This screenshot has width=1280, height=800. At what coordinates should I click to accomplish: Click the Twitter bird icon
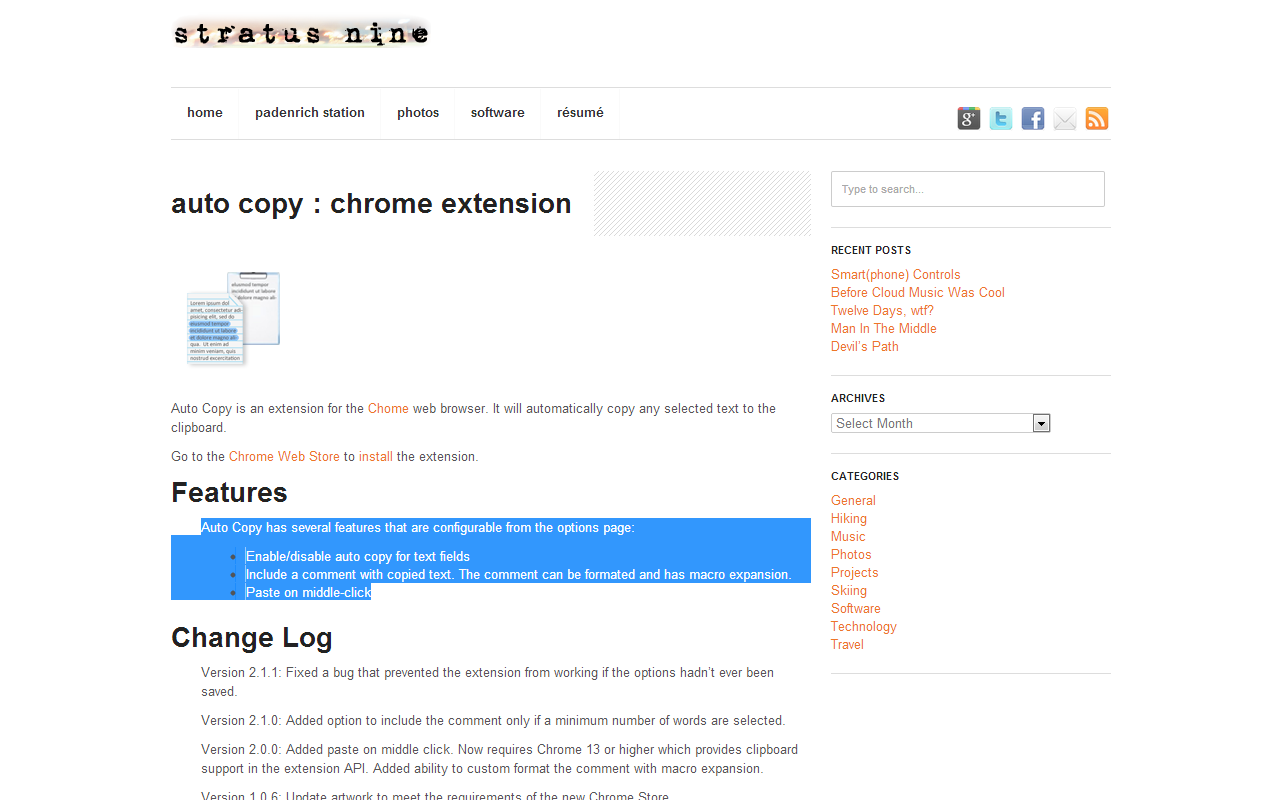point(1000,118)
